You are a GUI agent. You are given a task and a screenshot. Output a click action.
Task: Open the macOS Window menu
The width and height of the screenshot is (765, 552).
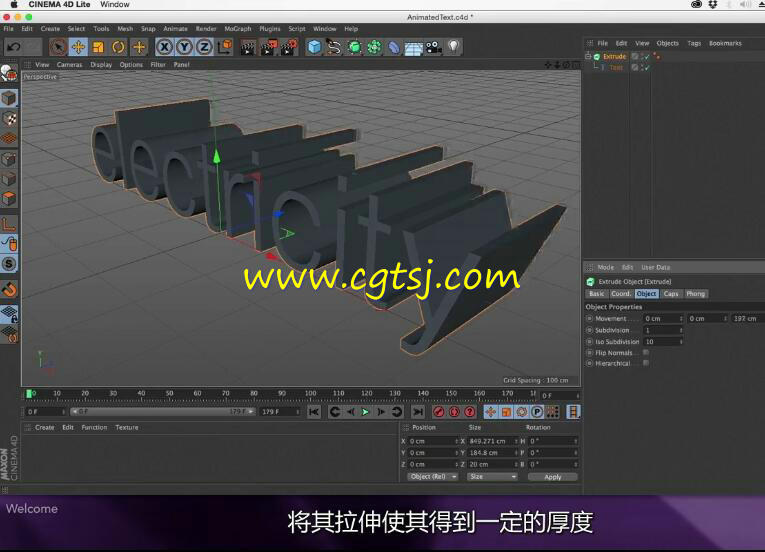(115, 4)
